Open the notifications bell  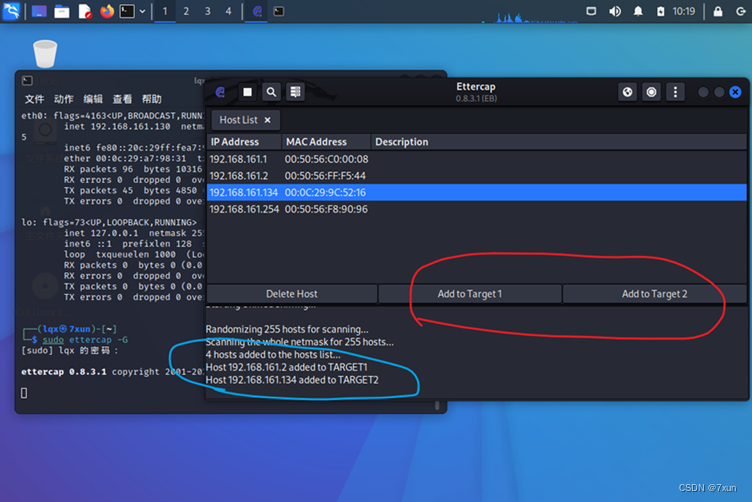638,11
